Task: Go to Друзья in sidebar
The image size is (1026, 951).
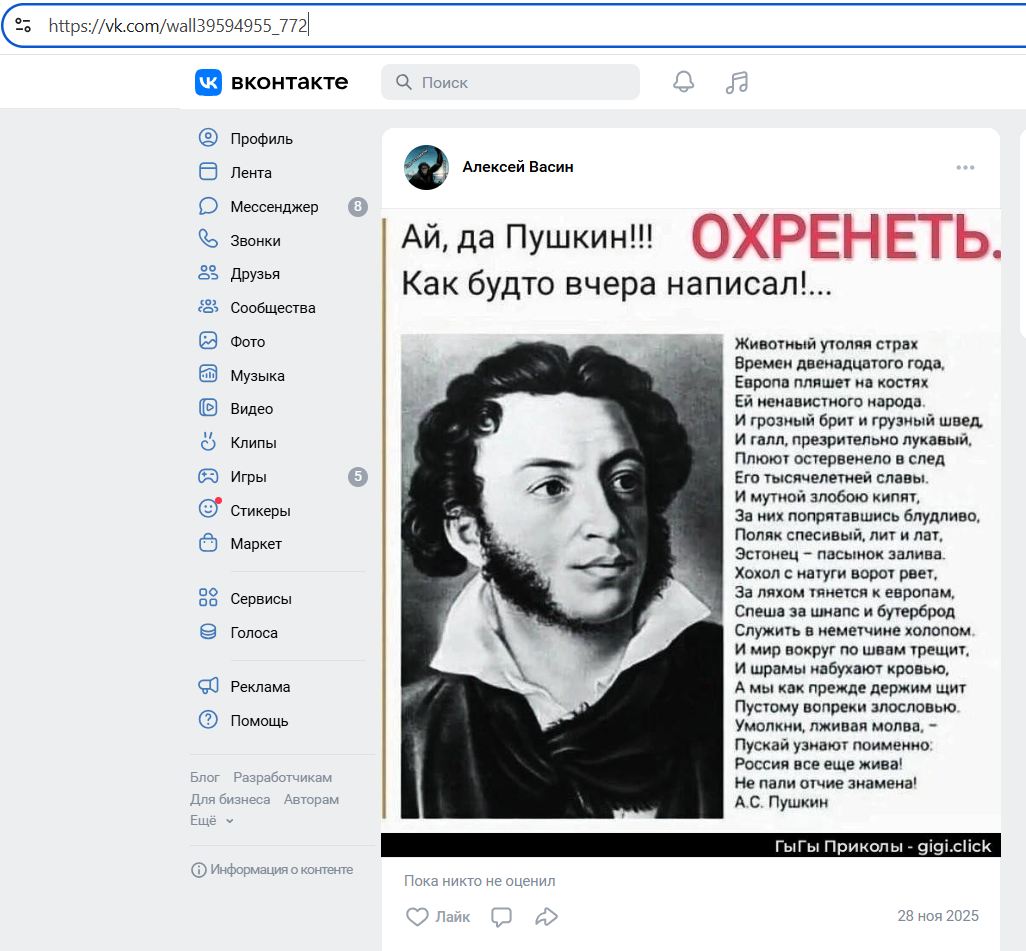Action: 255,274
